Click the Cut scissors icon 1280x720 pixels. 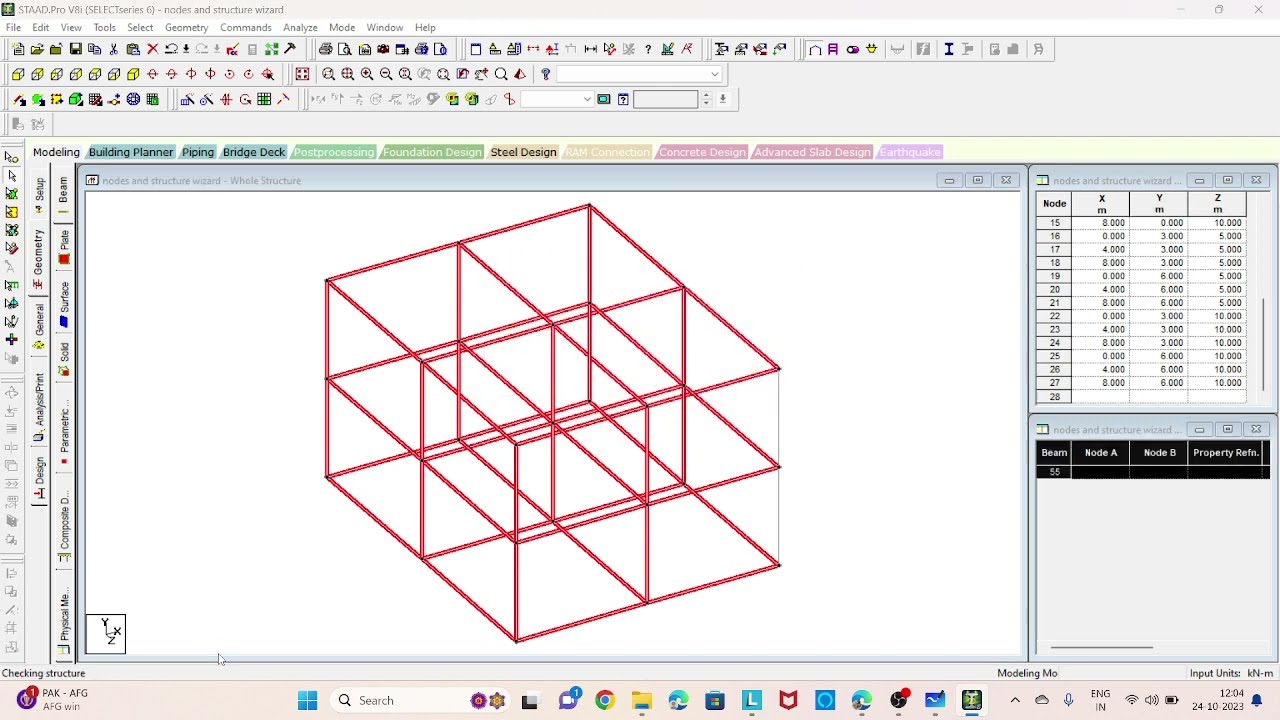coord(113,49)
